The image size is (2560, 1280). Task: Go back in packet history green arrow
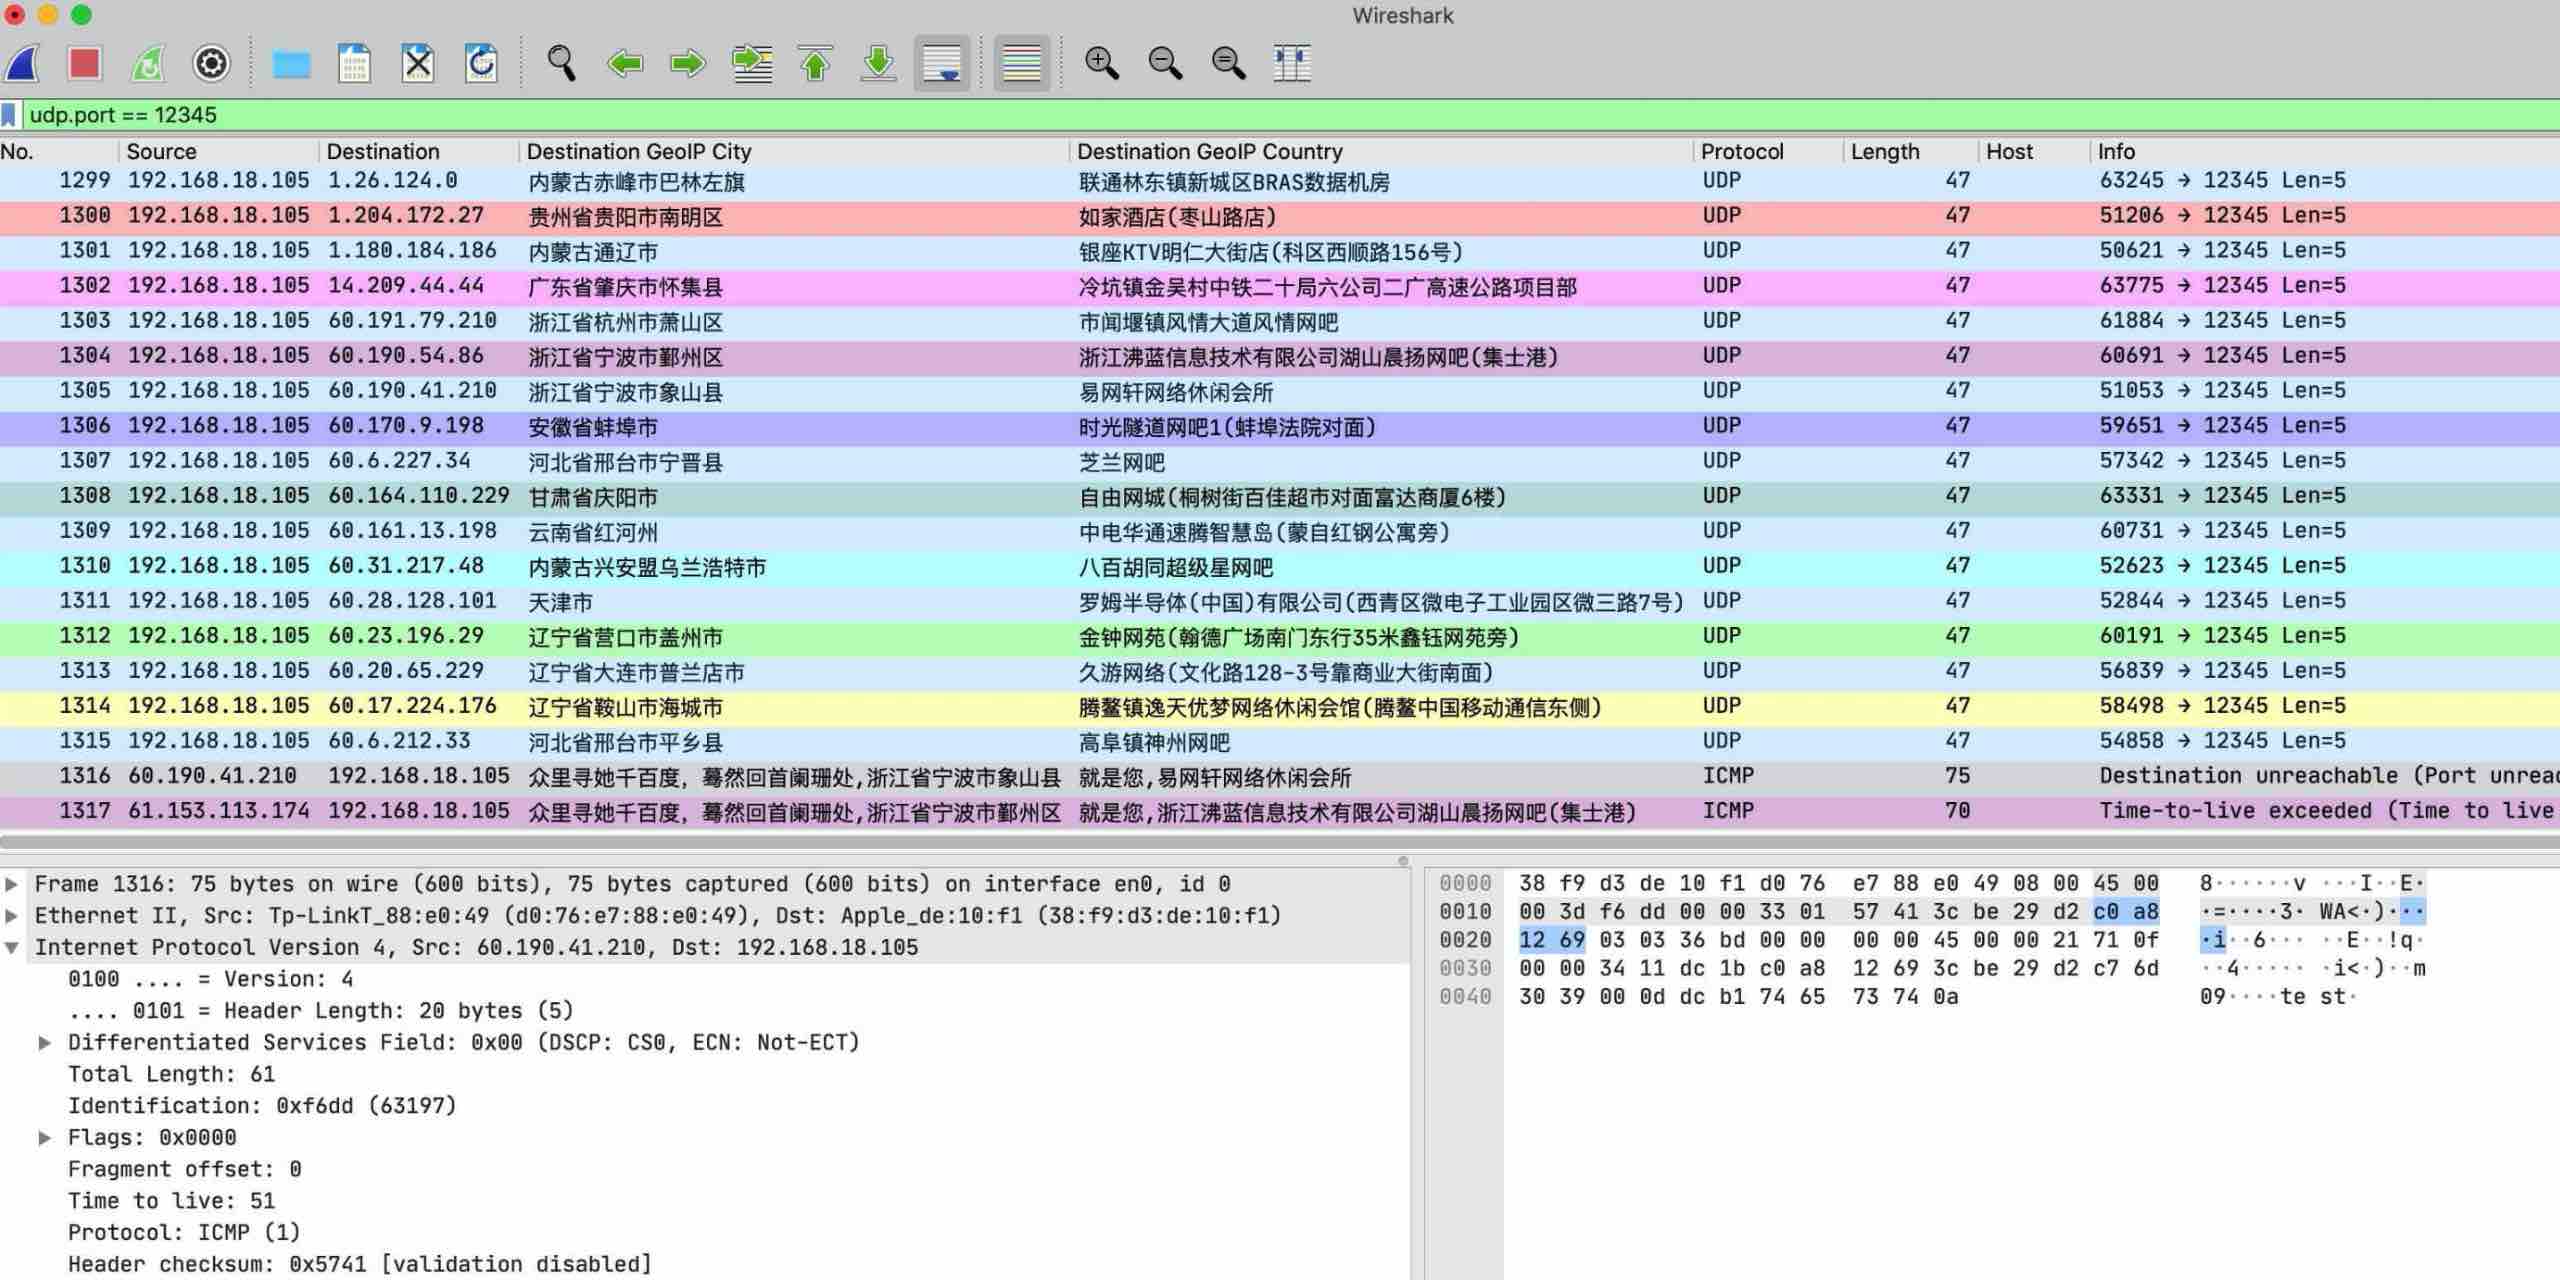tap(625, 64)
